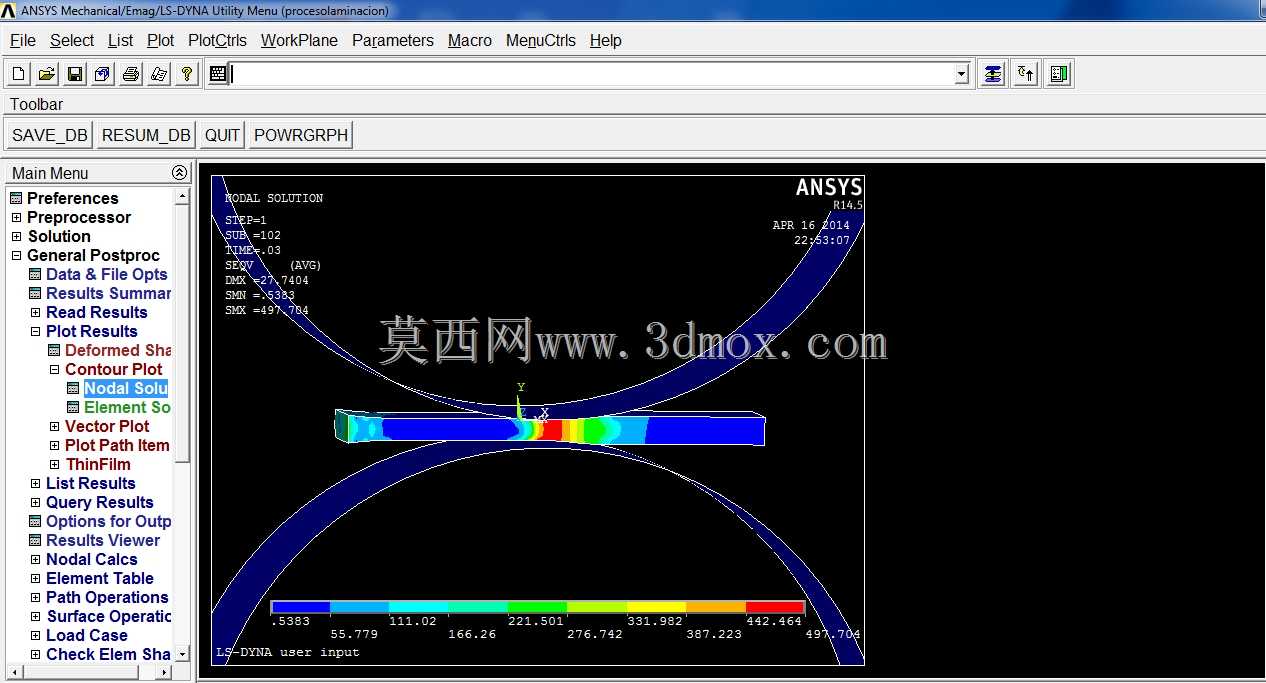Image resolution: width=1266 pixels, height=683 pixels.
Task: Expand the Element Table node
Action: point(35,578)
